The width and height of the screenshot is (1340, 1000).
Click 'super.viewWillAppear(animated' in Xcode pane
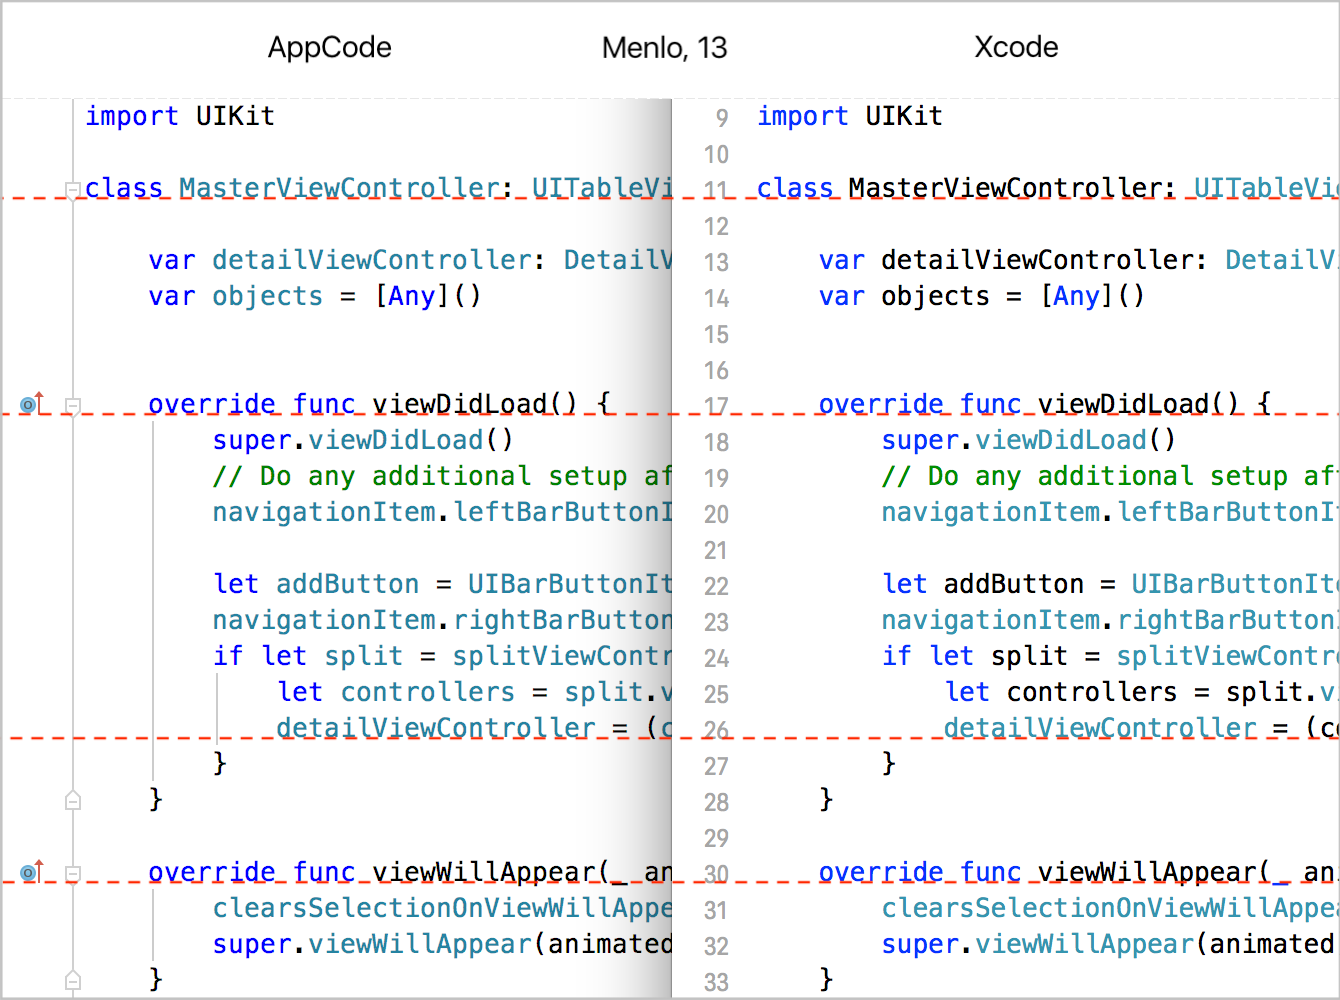point(1108,944)
